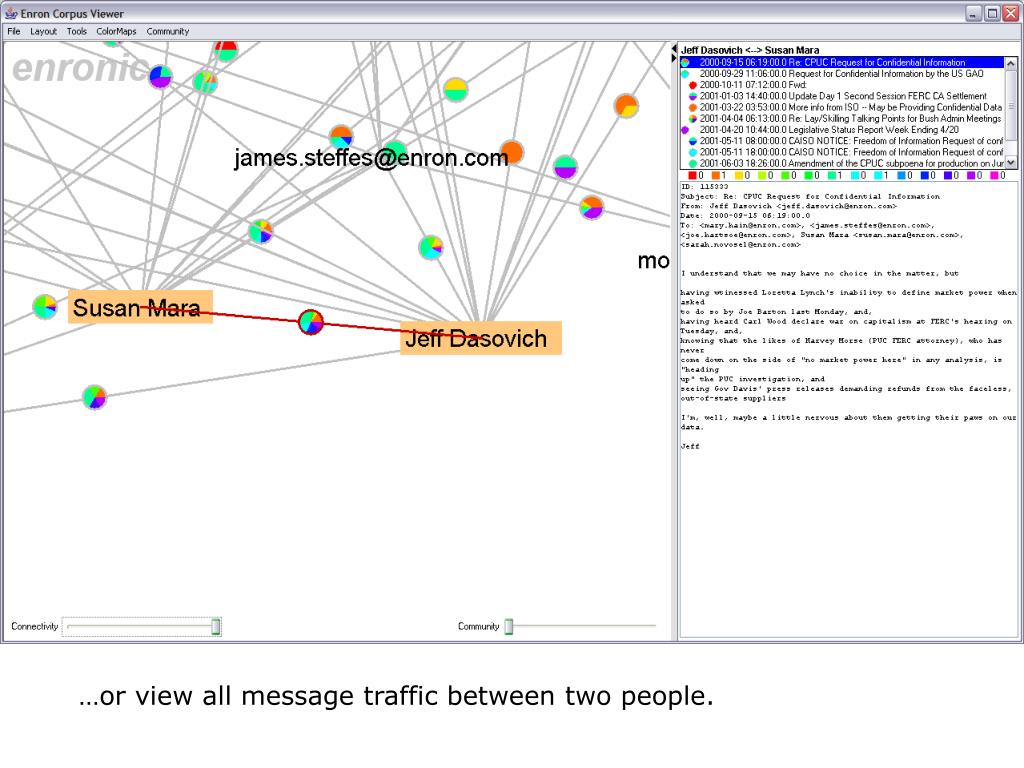The width and height of the screenshot is (1024, 768).
Task: Select the teal and purple half-split node
Action: tap(565, 167)
